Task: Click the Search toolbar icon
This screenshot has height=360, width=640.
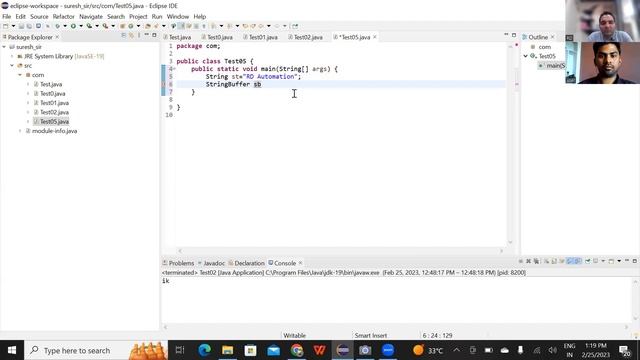Action: [x=156, y=26]
